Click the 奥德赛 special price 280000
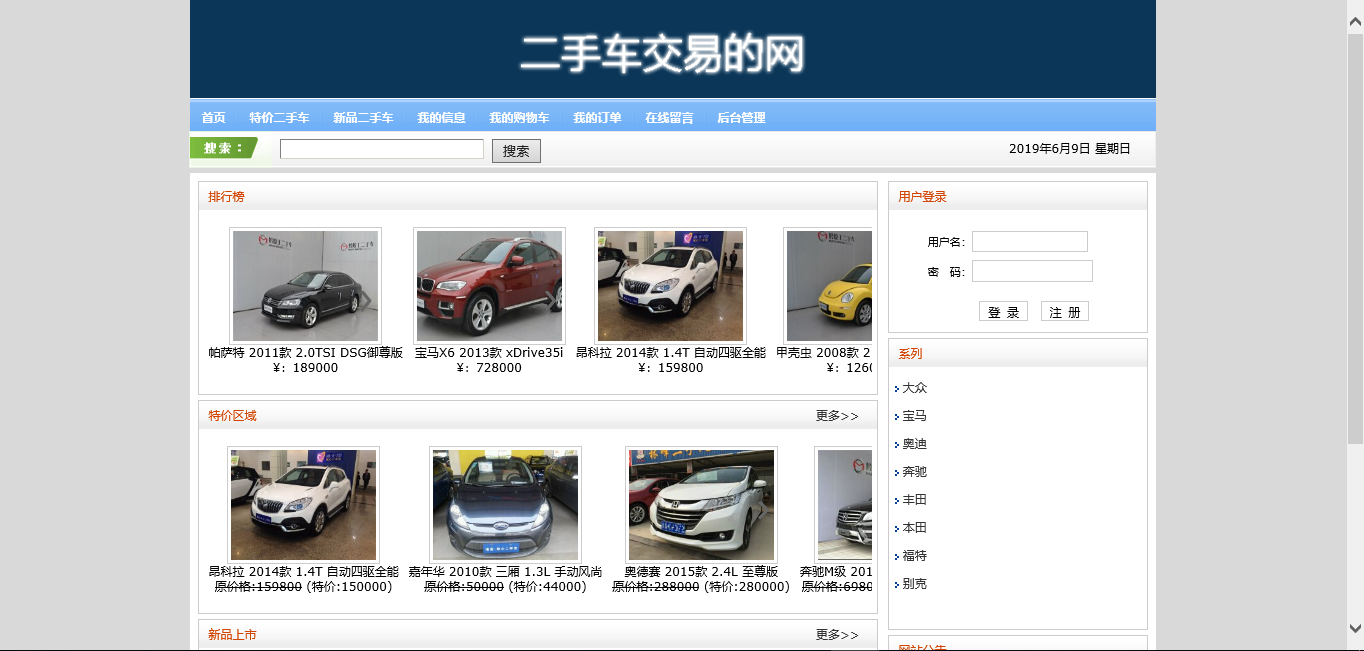 747,587
